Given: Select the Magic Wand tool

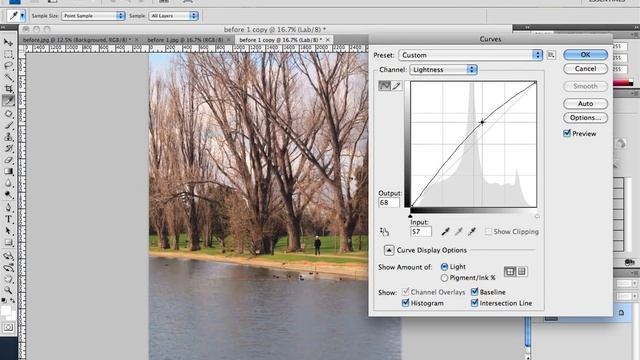Looking at the screenshot, I should point(8,77).
